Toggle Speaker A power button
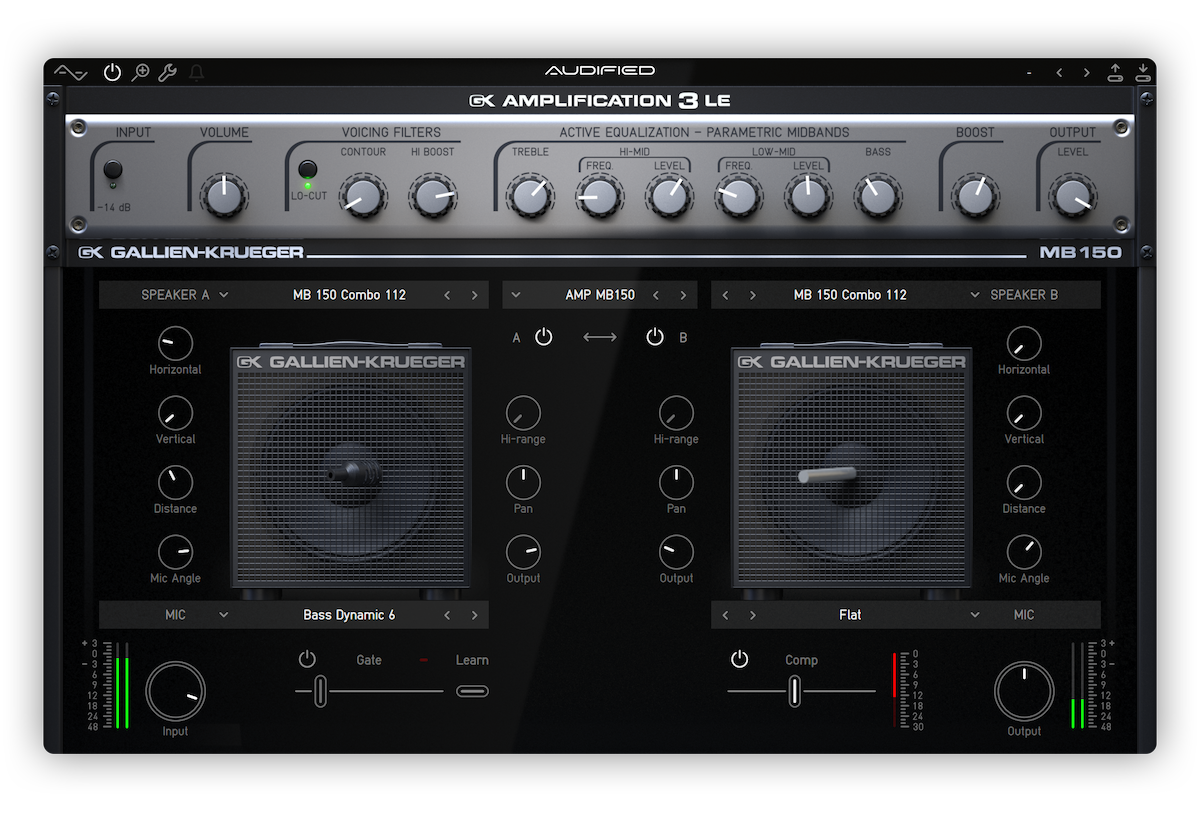Image resolution: width=1200 pixels, height=822 pixels. tap(543, 337)
